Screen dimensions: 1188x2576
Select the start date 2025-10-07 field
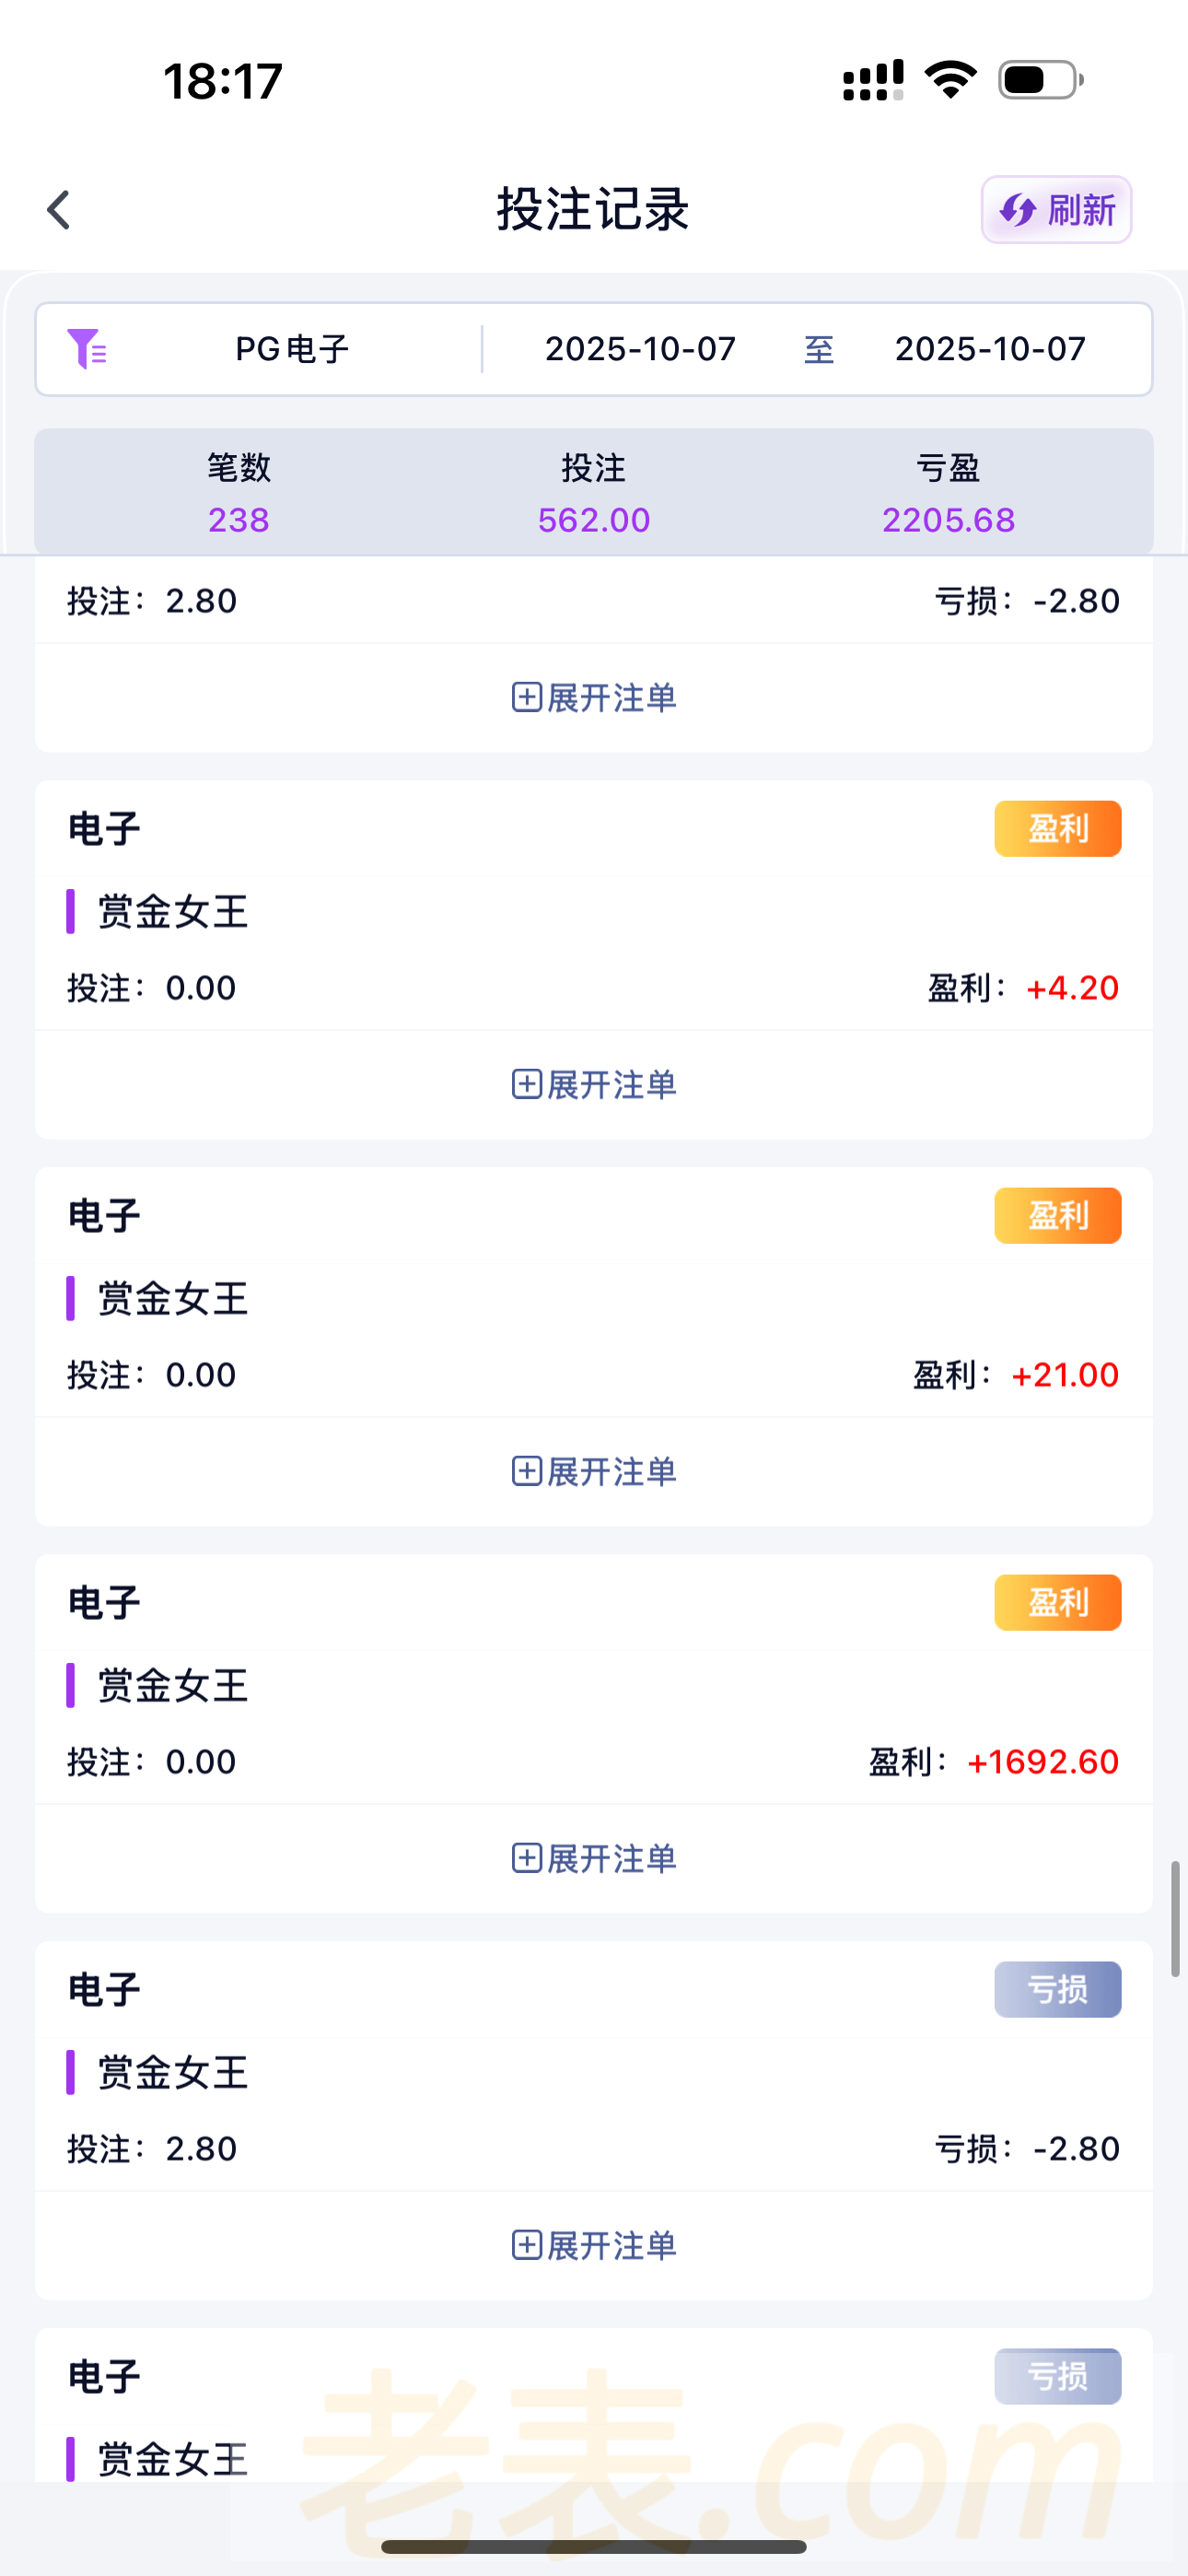click(640, 349)
